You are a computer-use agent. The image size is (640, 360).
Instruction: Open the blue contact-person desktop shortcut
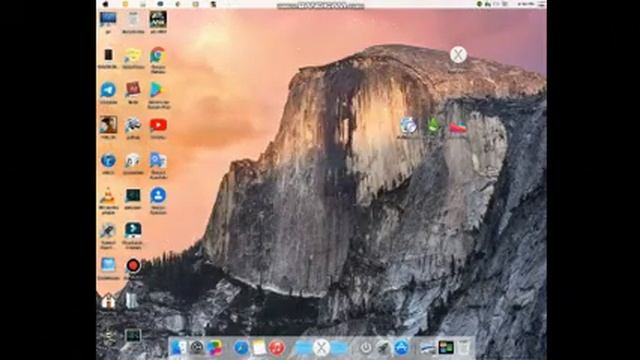point(158,196)
